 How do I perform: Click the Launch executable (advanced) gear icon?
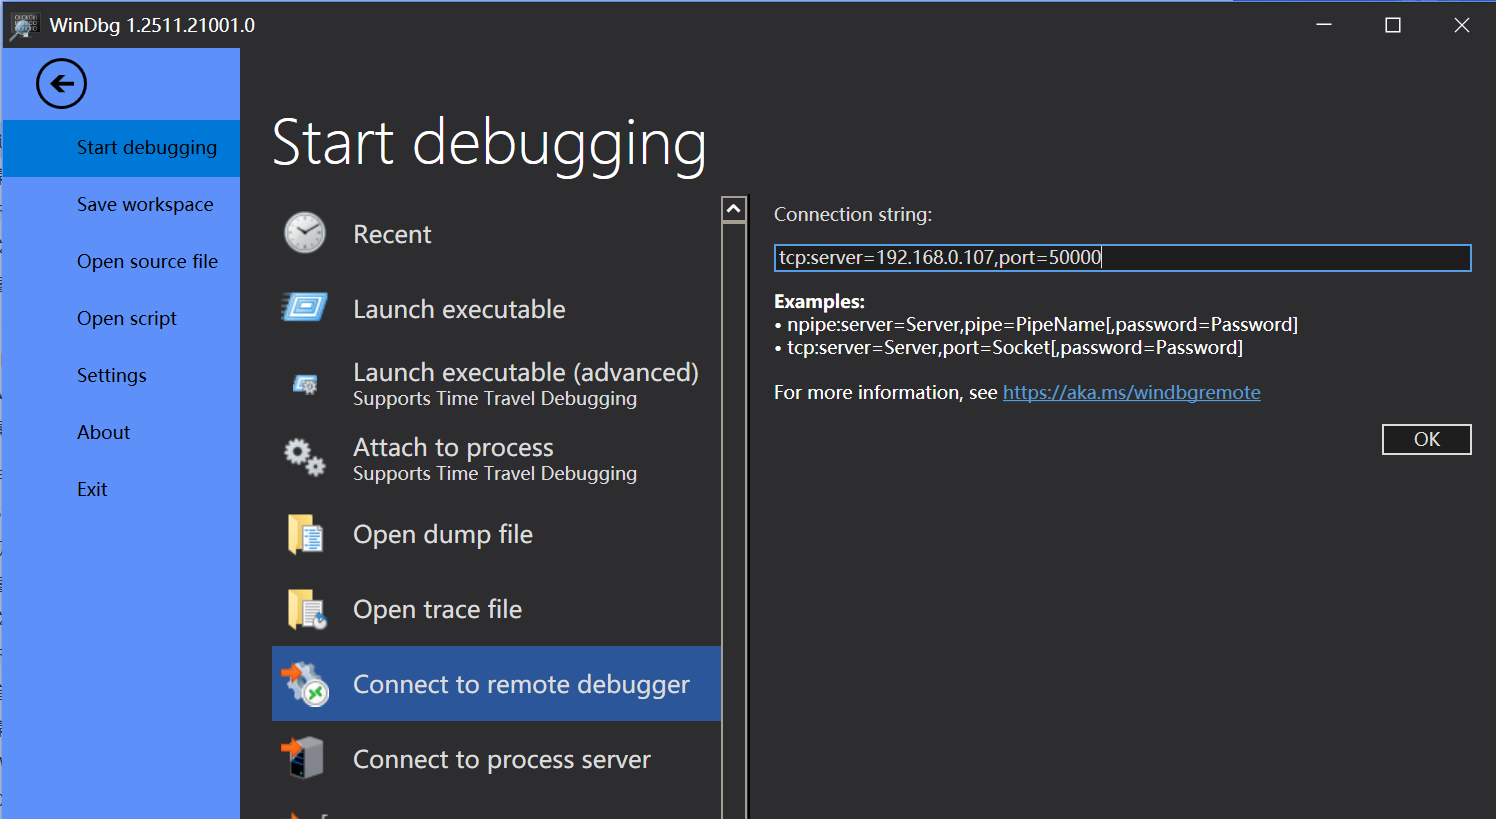305,384
